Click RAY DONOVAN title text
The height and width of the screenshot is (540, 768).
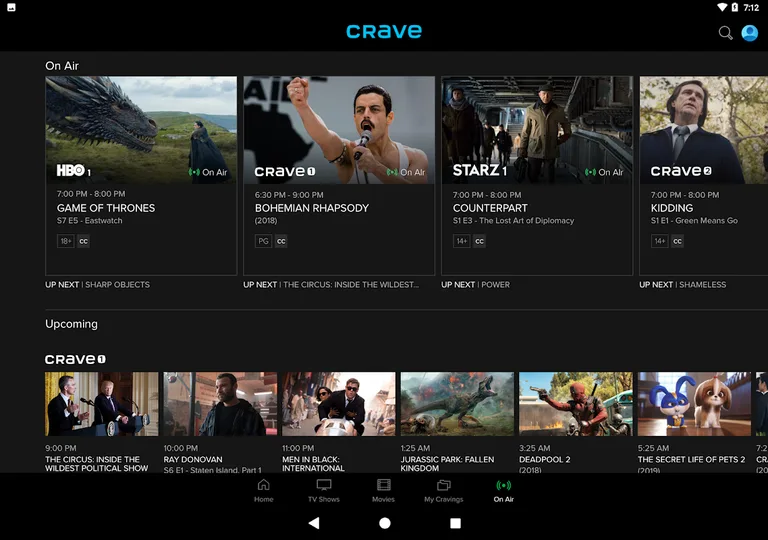coord(193,460)
